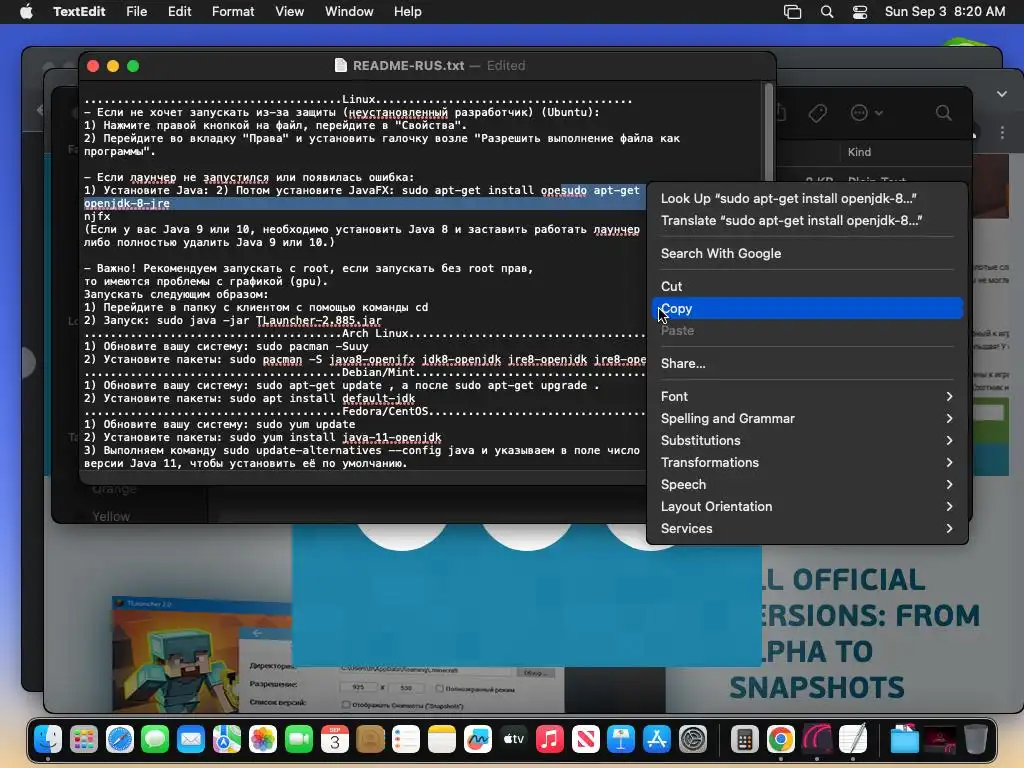Open the Edit menu
The width and height of the screenshot is (1024, 768).
[180, 12]
